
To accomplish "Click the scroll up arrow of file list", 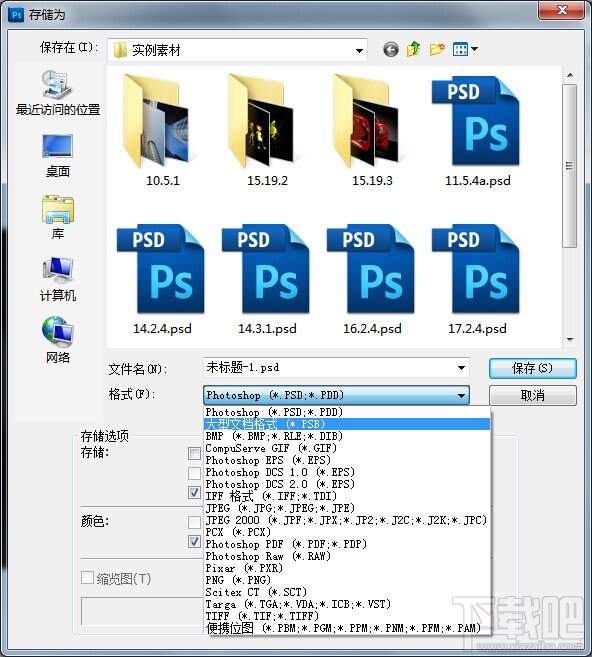I will point(570,75).
